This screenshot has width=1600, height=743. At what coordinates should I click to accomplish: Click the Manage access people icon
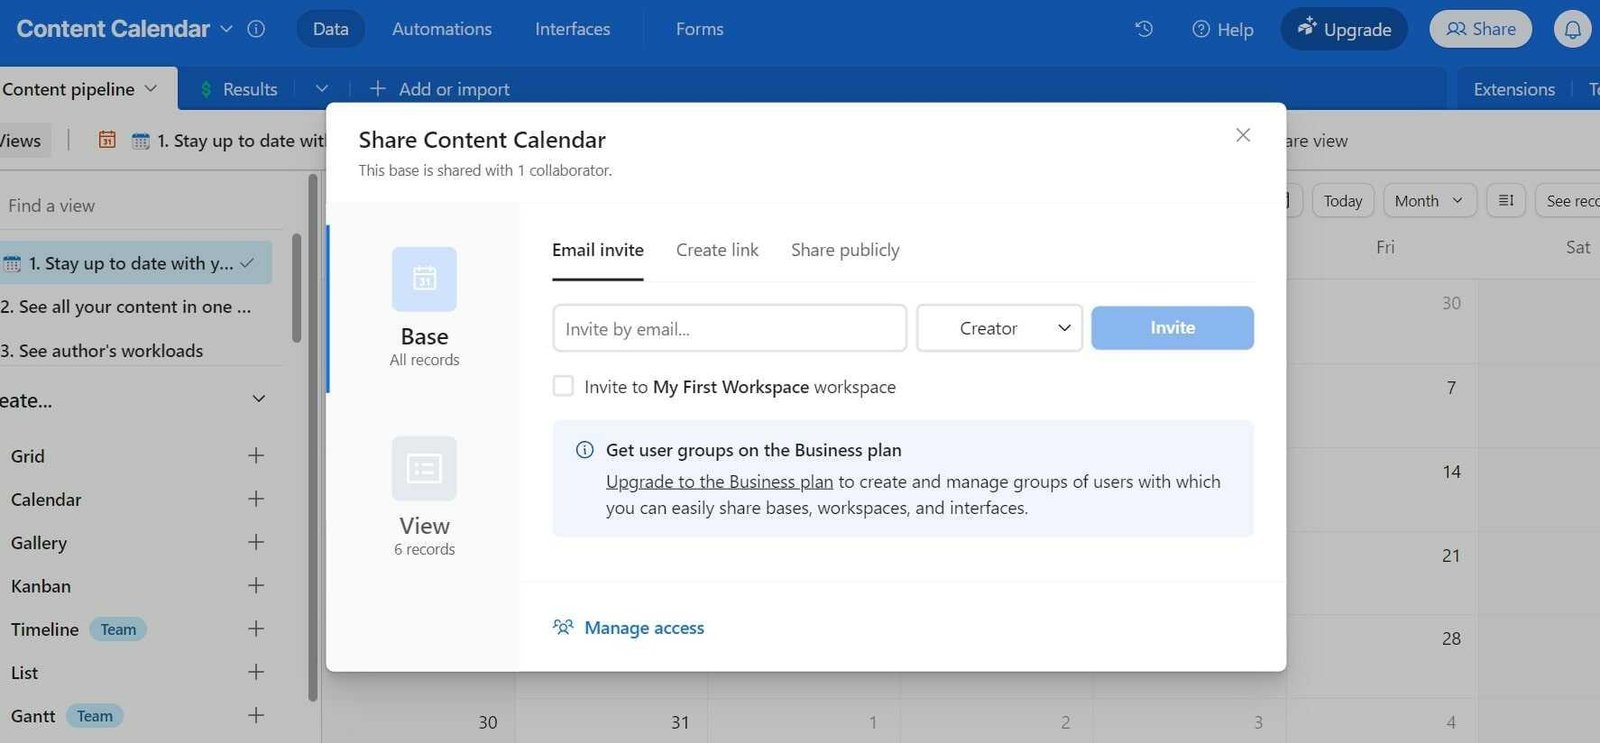563,627
